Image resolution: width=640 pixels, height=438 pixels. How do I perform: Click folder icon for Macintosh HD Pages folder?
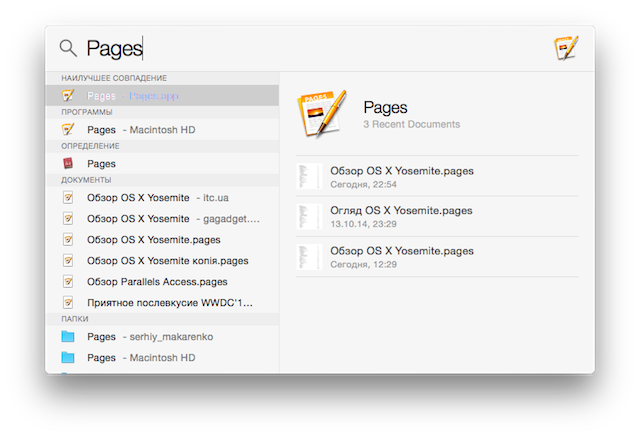(68, 358)
